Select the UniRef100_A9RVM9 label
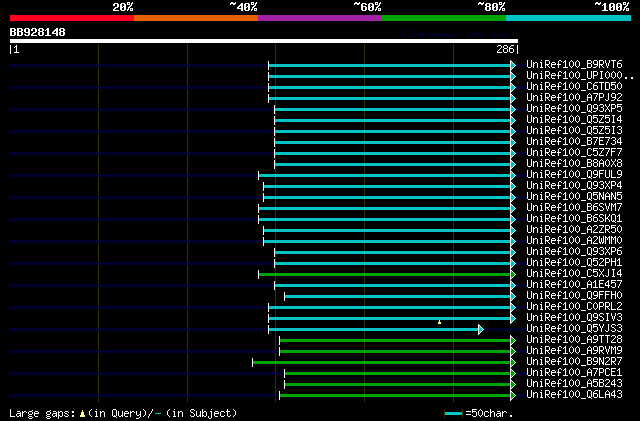Viewport: 640px width, 421px height. [574, 351]
